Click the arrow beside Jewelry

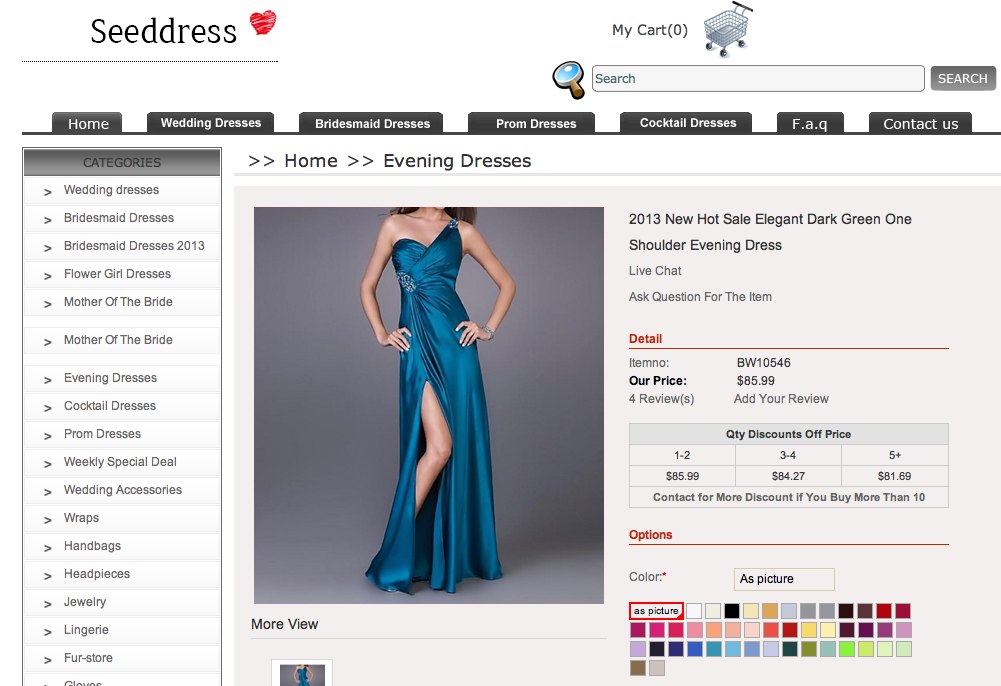point(47,604)
